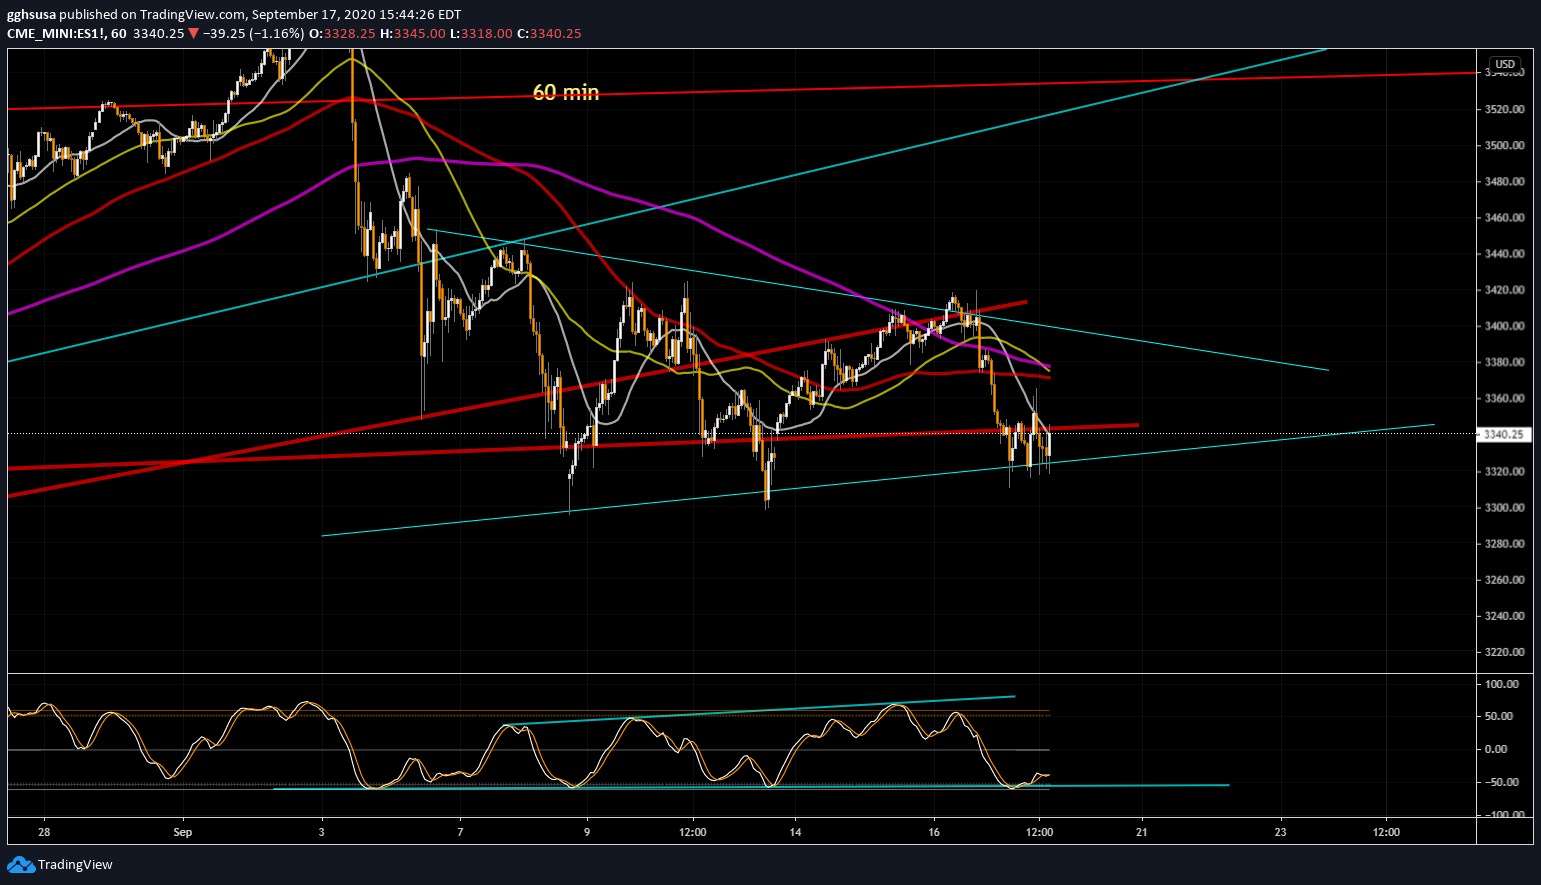Click the high value H:3345.00
1541x885 pixels.
[x=413, y=33]
